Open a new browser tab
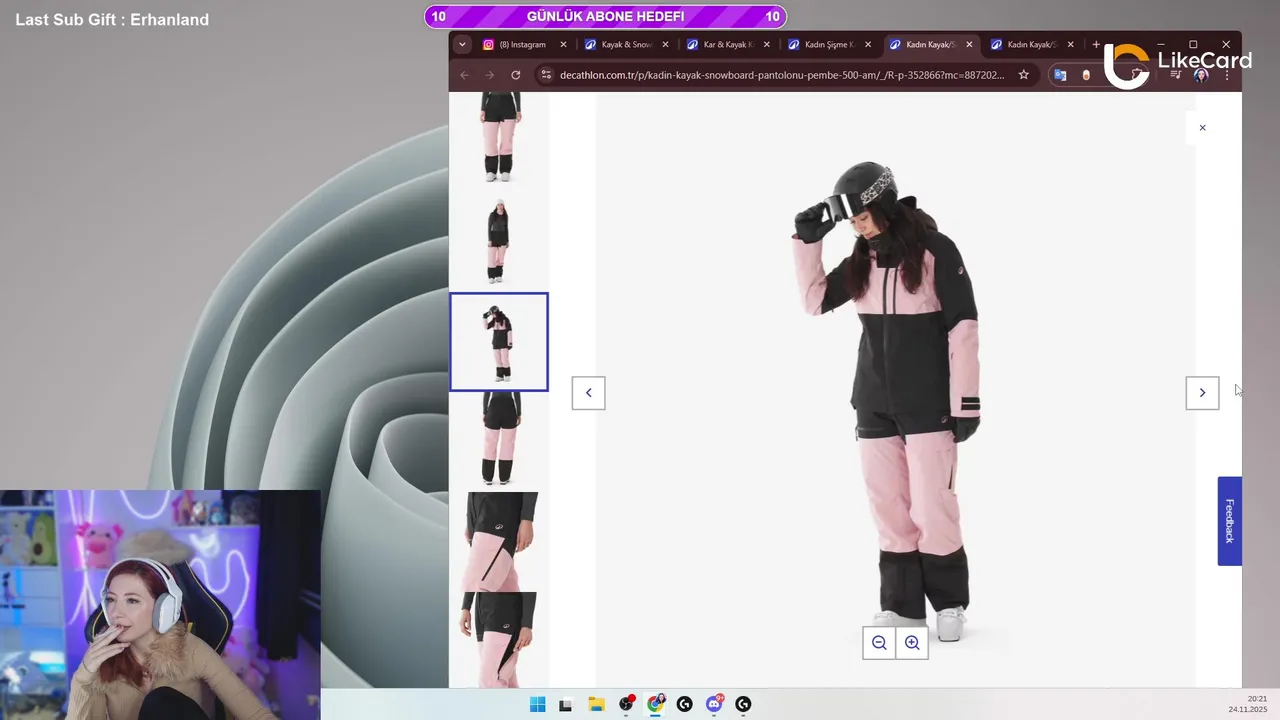 [1096, 44]
